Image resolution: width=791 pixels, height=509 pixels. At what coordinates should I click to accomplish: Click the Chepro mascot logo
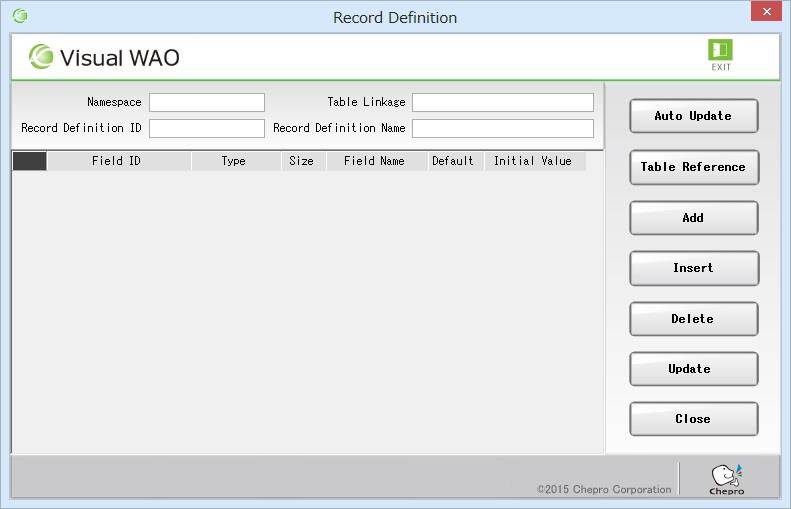pyautogui.click(x=726, y=477)
